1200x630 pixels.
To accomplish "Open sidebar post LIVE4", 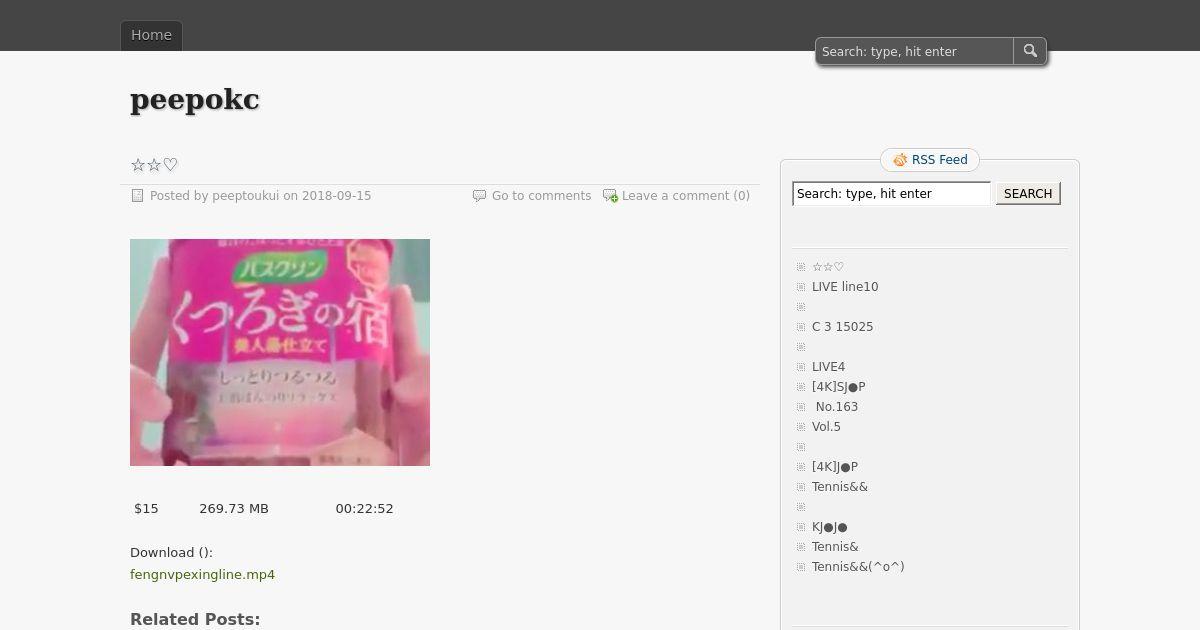I will coord(828,367).
